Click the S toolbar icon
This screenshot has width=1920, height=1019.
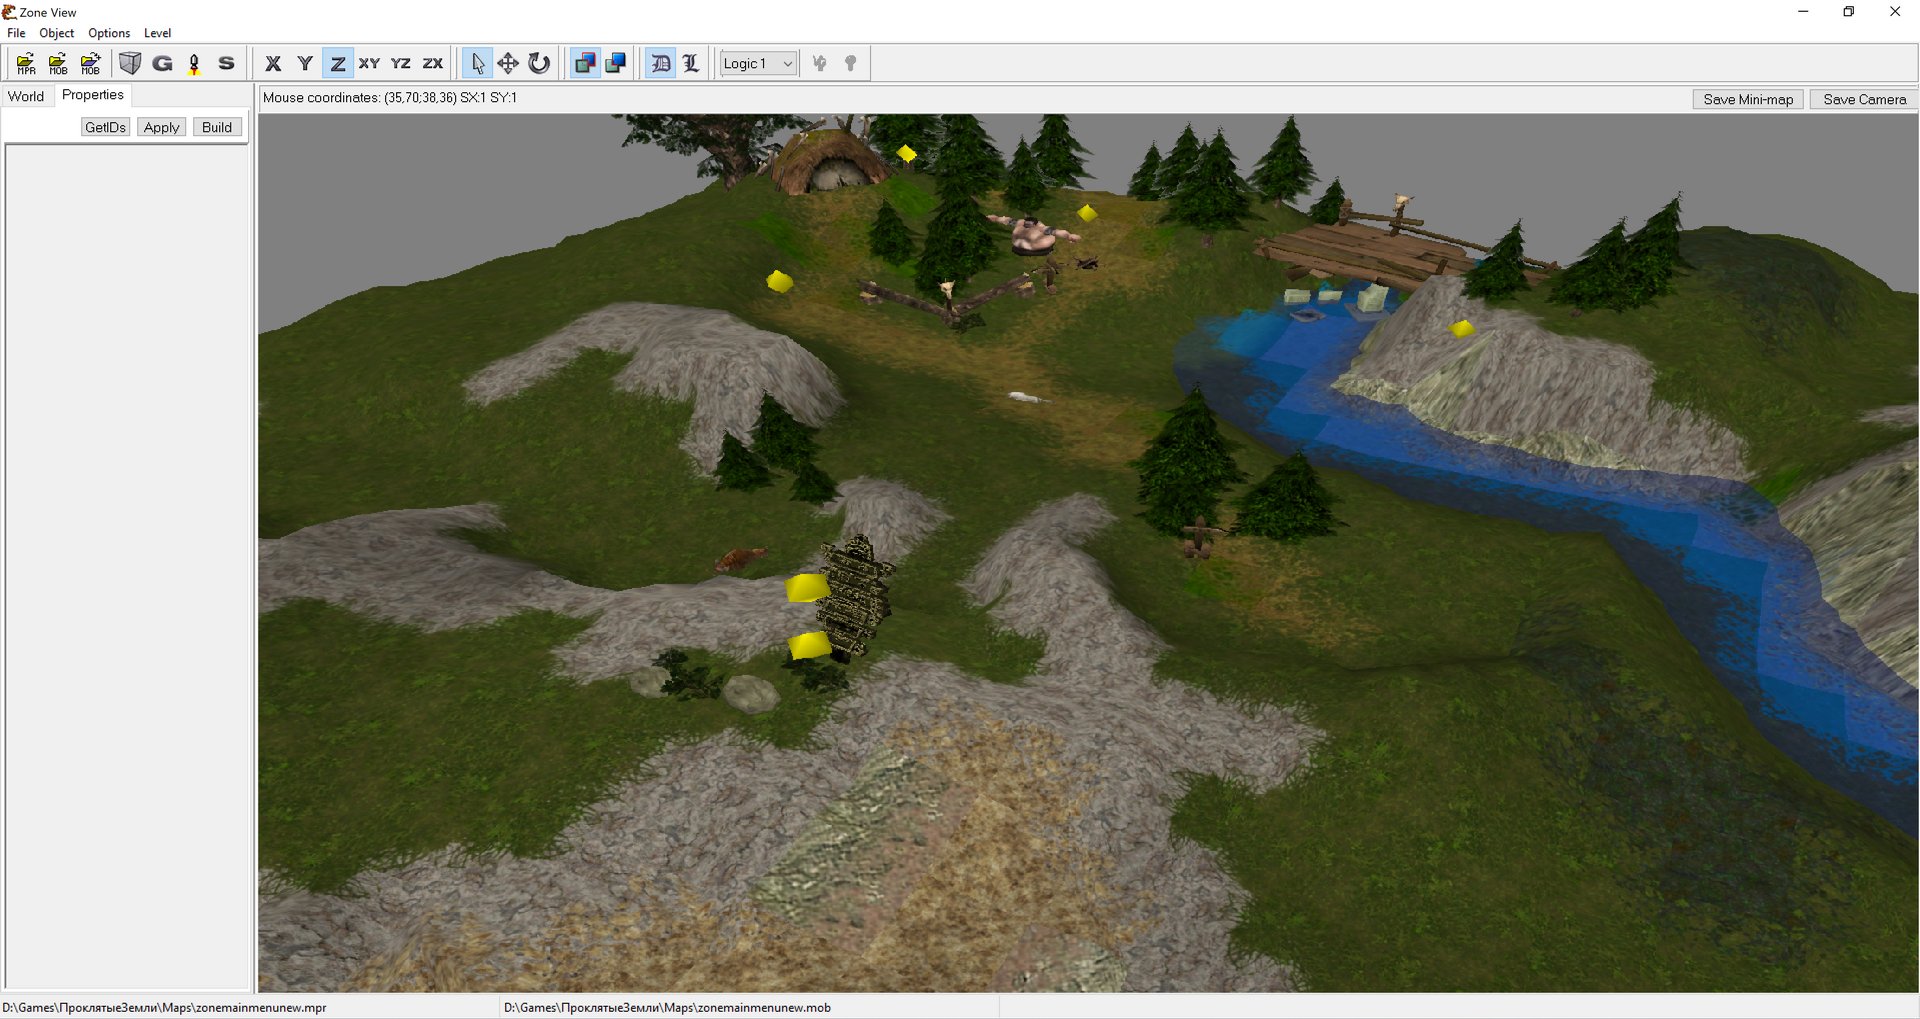point(226,64)
